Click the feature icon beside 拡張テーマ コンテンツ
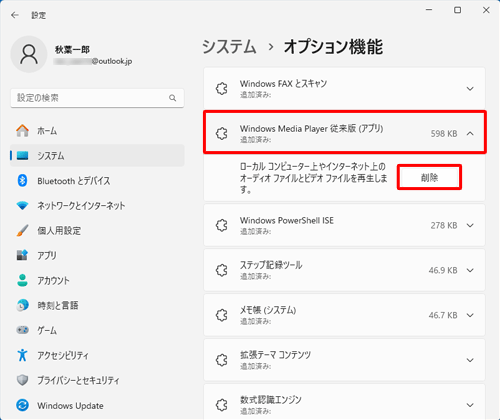Screen dimensions: 500x420 coord(222,360)
